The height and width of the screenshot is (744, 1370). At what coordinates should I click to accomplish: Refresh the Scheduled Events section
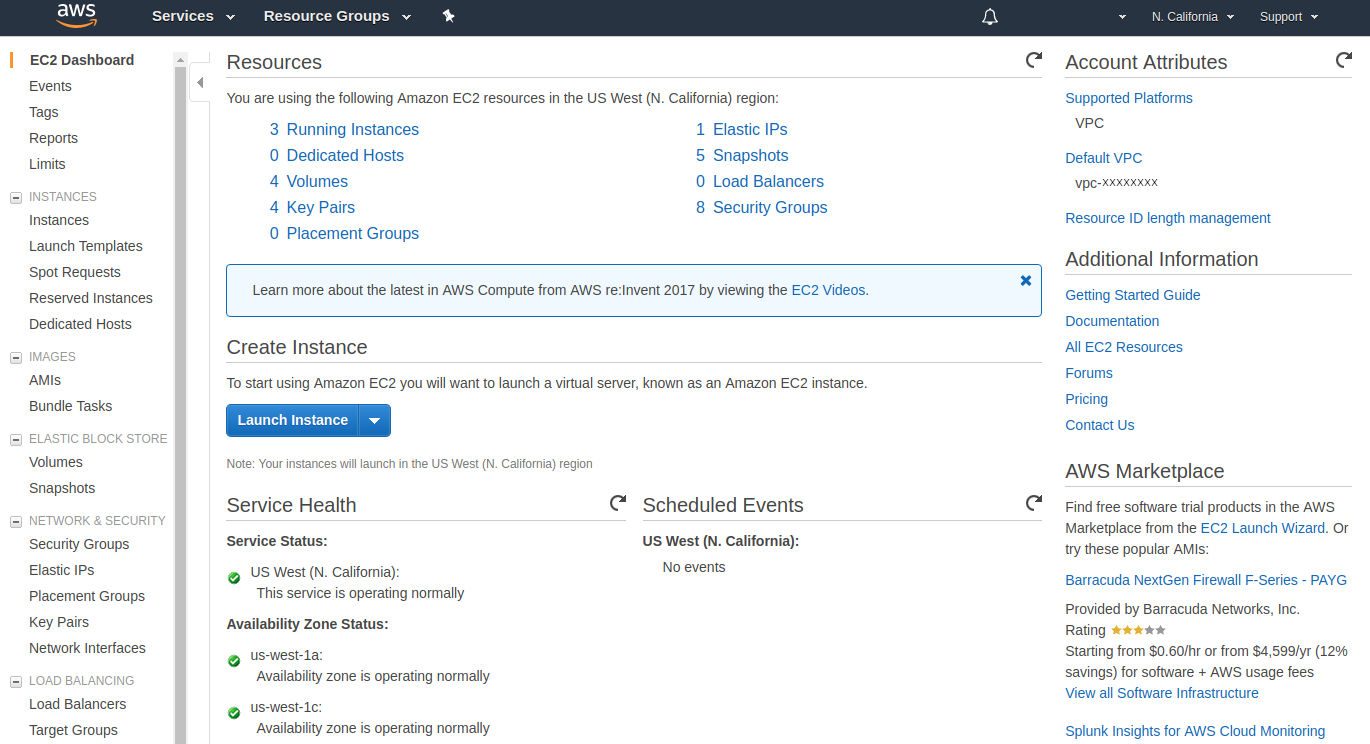pos(1034,502)
